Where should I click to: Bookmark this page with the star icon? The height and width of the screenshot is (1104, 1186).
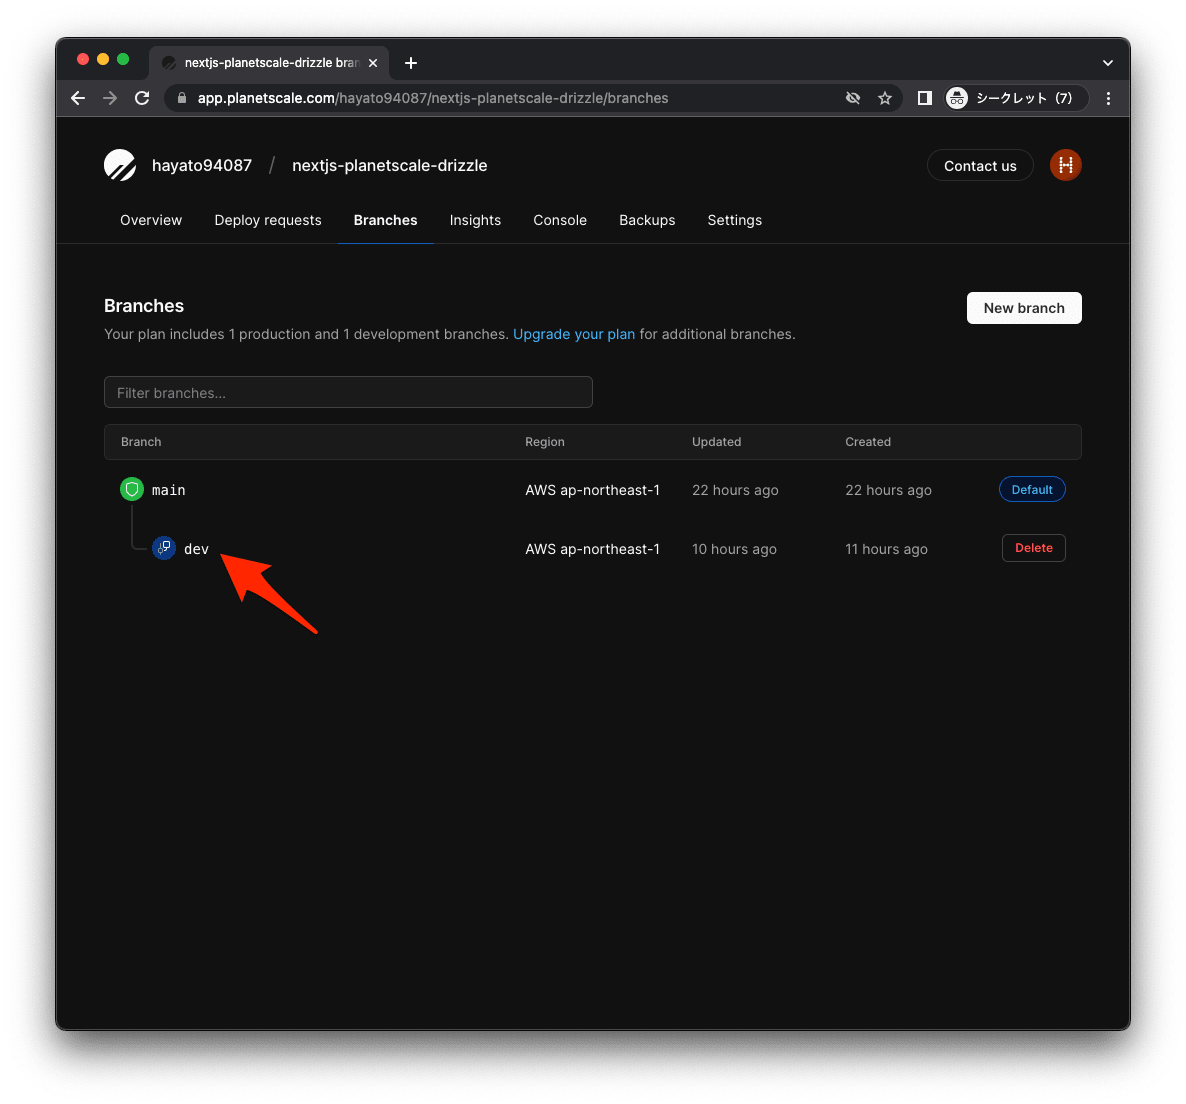point(884,98)
